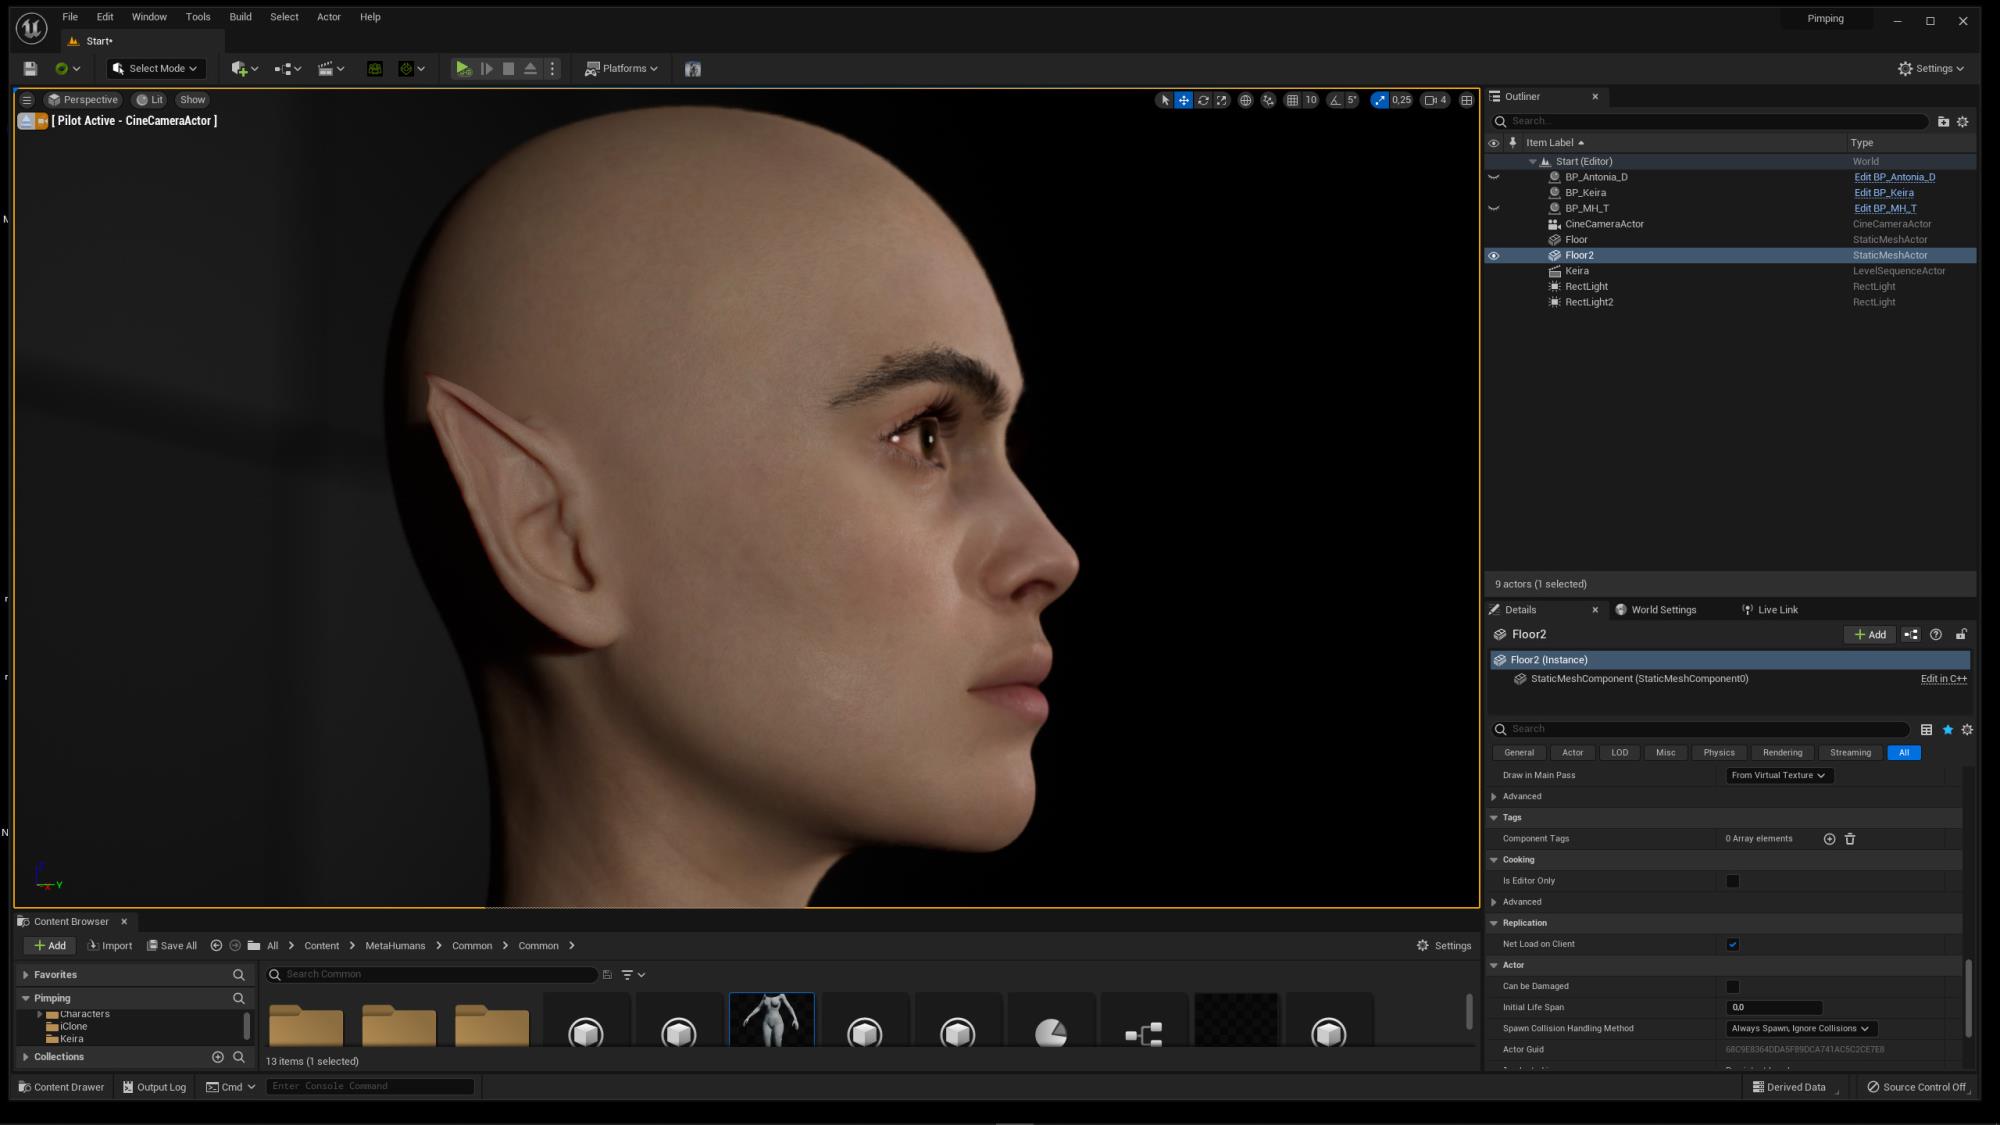Viewport: 2000px width, 1125px height.
Task: Select the Scale tool in viewport
Action: (x=1222, y=100)
